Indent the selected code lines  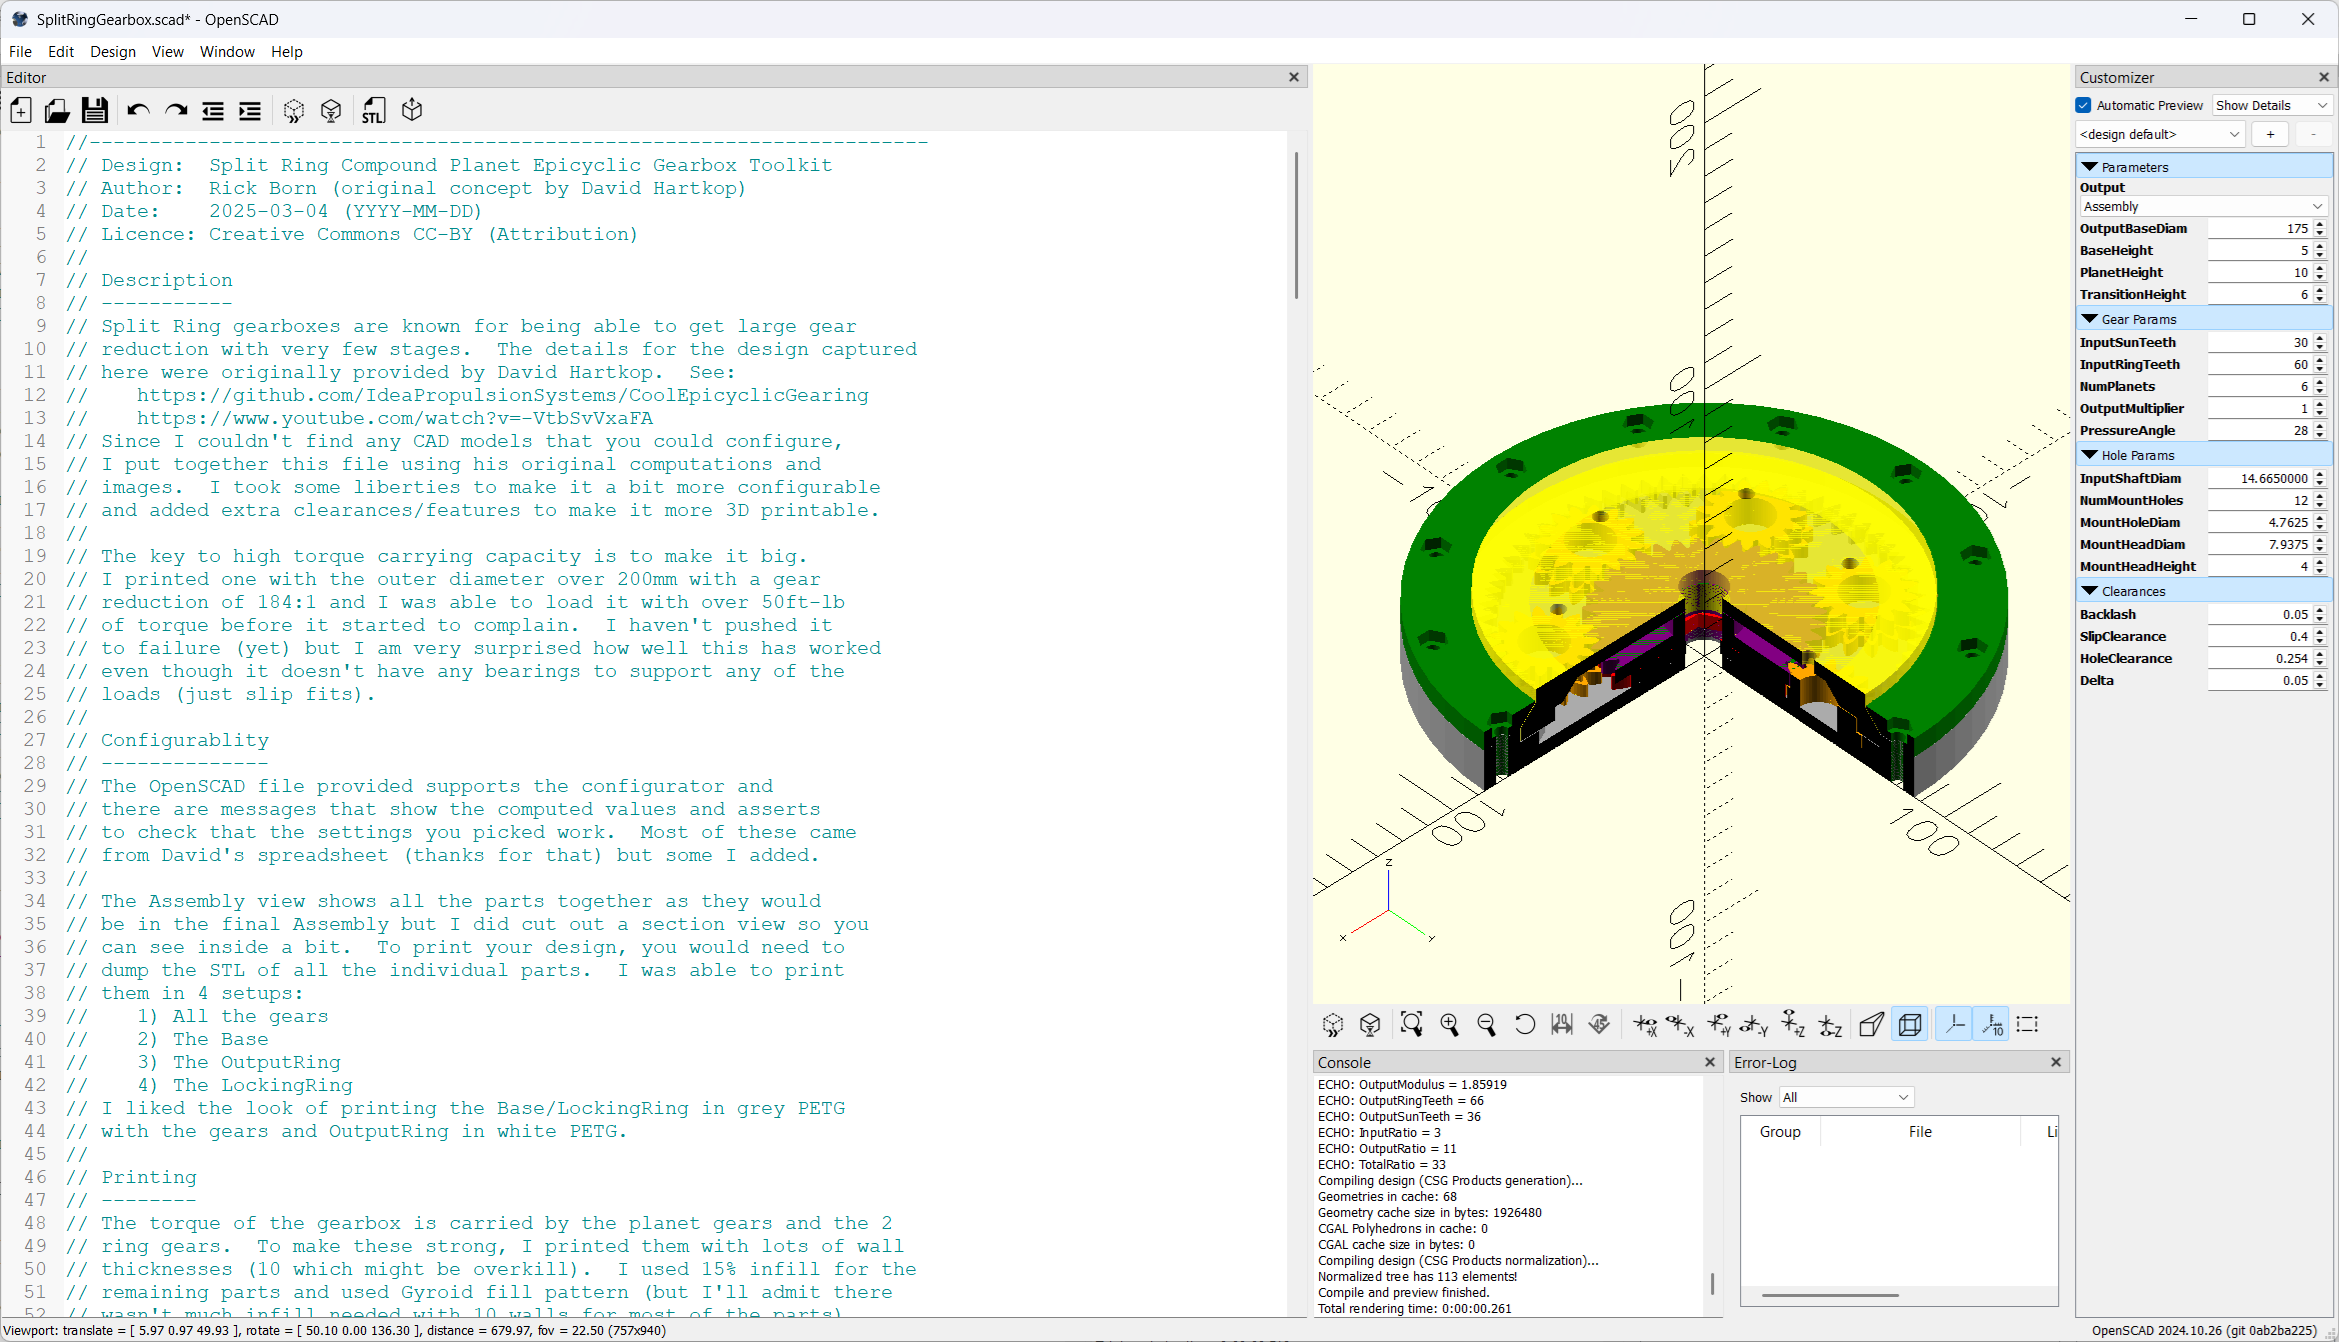tap(250, 111)
